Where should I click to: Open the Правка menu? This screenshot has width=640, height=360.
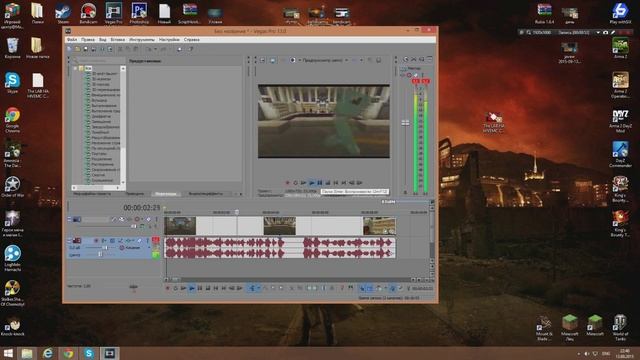(x=88, y=40)
